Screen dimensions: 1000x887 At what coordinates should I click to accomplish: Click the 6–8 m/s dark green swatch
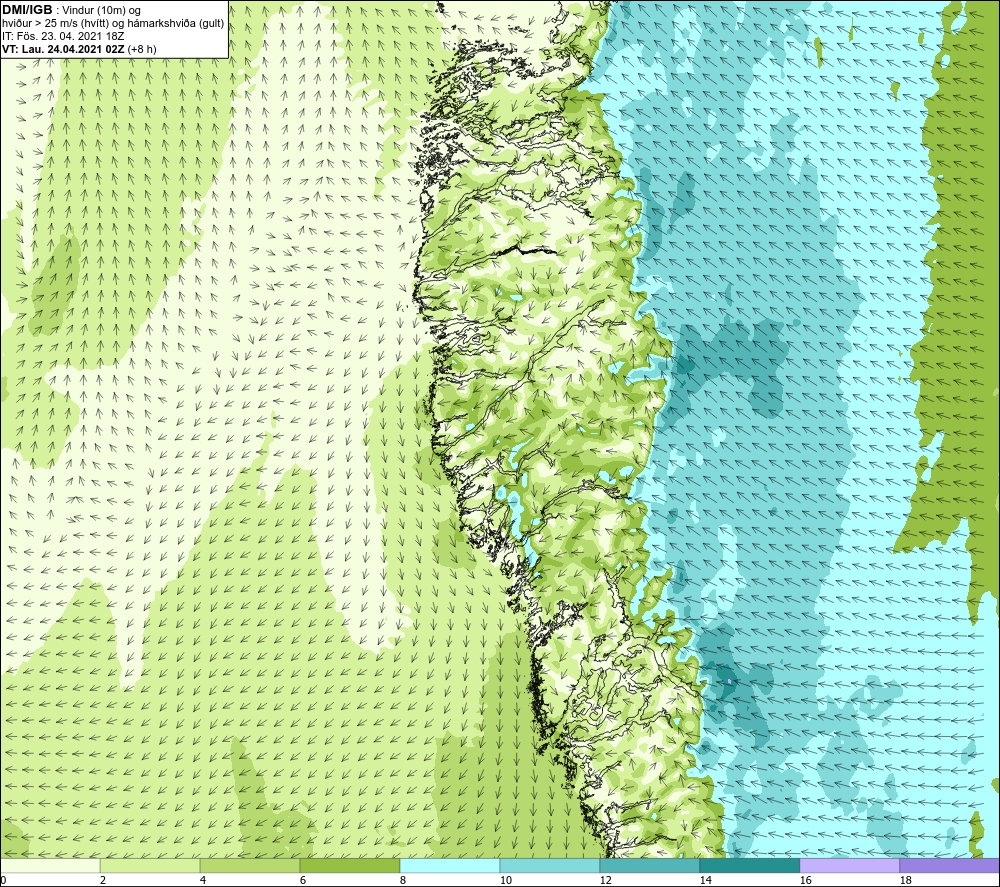[349, 865]
